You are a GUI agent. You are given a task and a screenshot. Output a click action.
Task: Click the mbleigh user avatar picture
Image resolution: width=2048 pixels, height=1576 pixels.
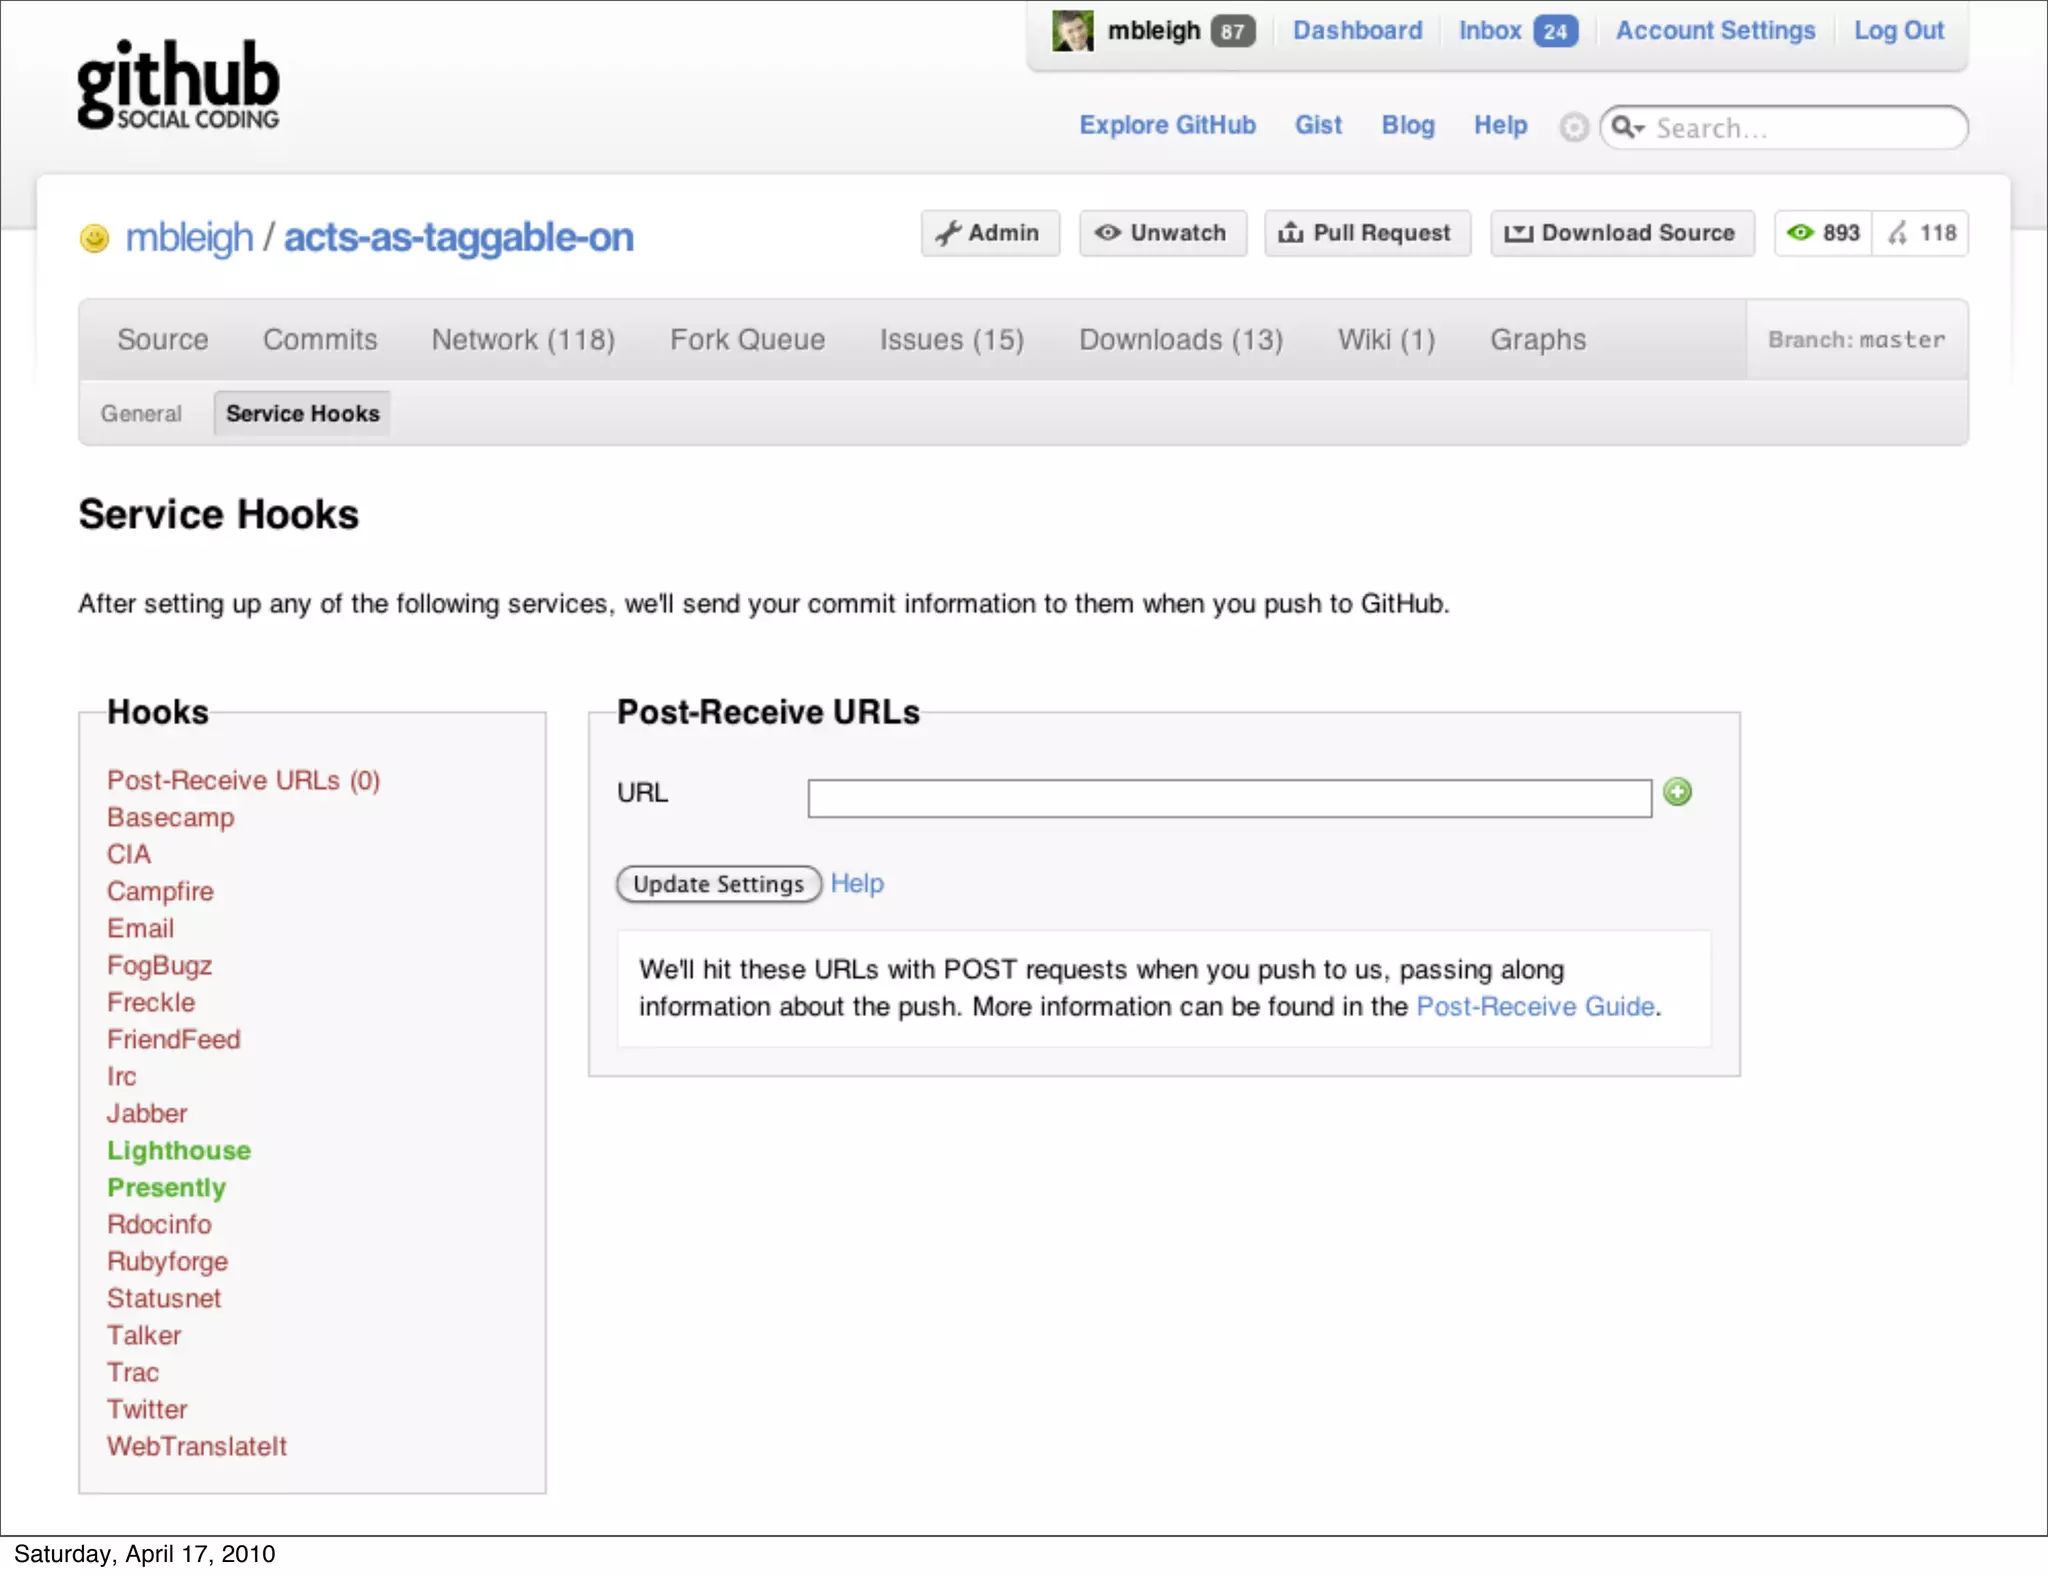tap(1072, 31)
